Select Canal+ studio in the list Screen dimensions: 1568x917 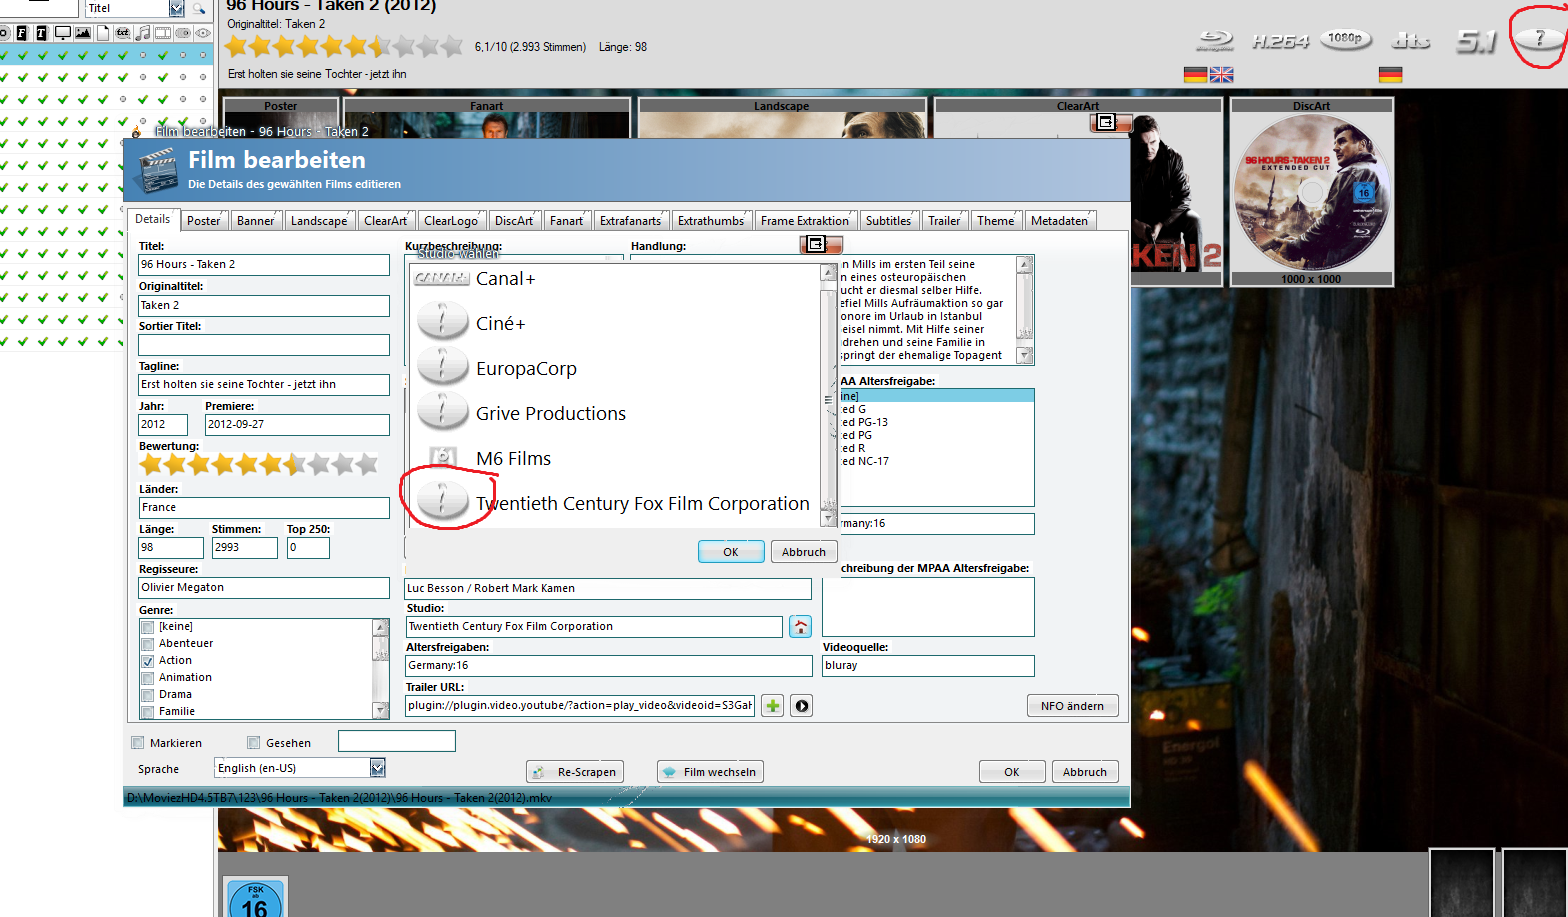click(x=615, y=279)
